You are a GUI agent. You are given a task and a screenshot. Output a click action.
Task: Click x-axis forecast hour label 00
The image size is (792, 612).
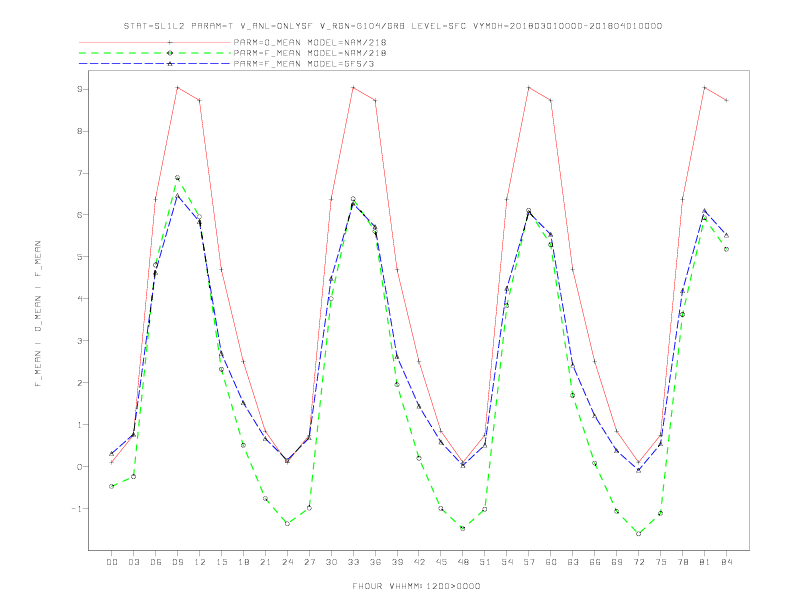pos(112,562)
